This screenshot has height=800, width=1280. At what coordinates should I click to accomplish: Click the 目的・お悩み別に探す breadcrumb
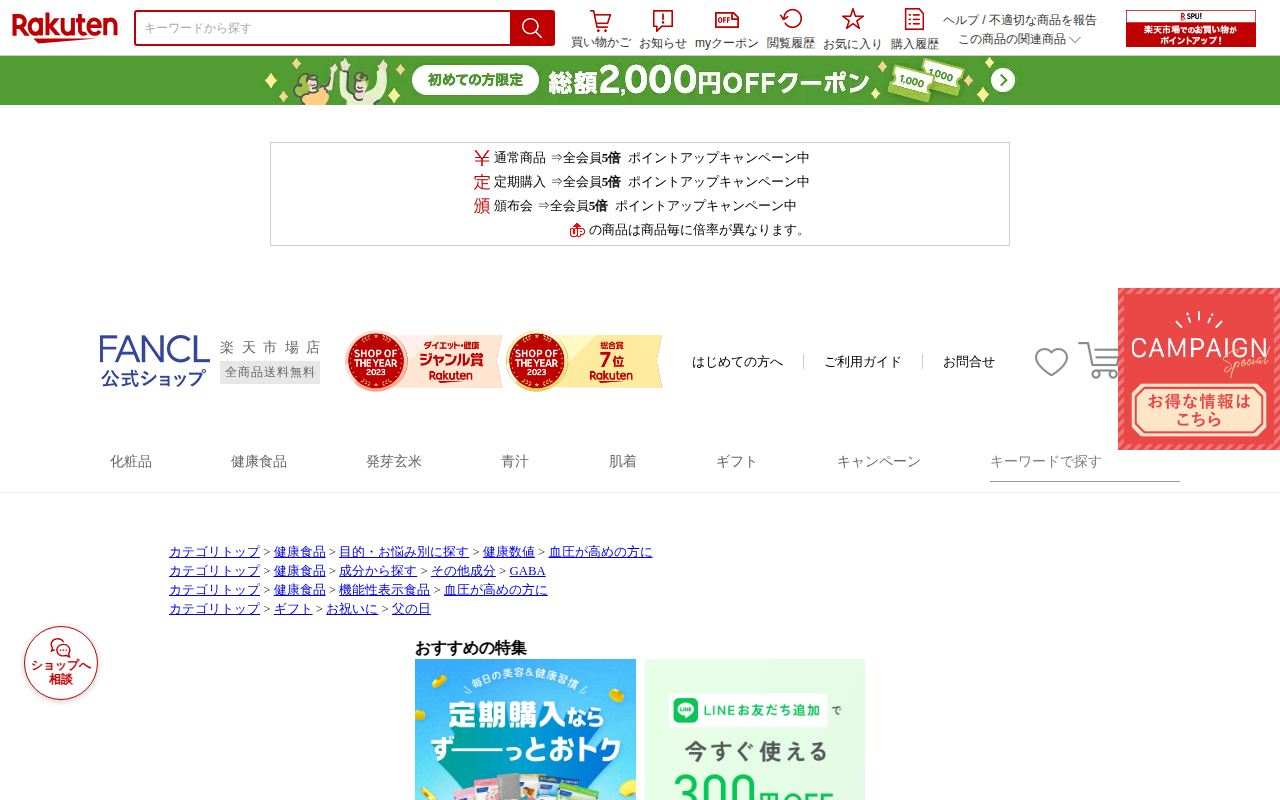[x=404, y=552]
